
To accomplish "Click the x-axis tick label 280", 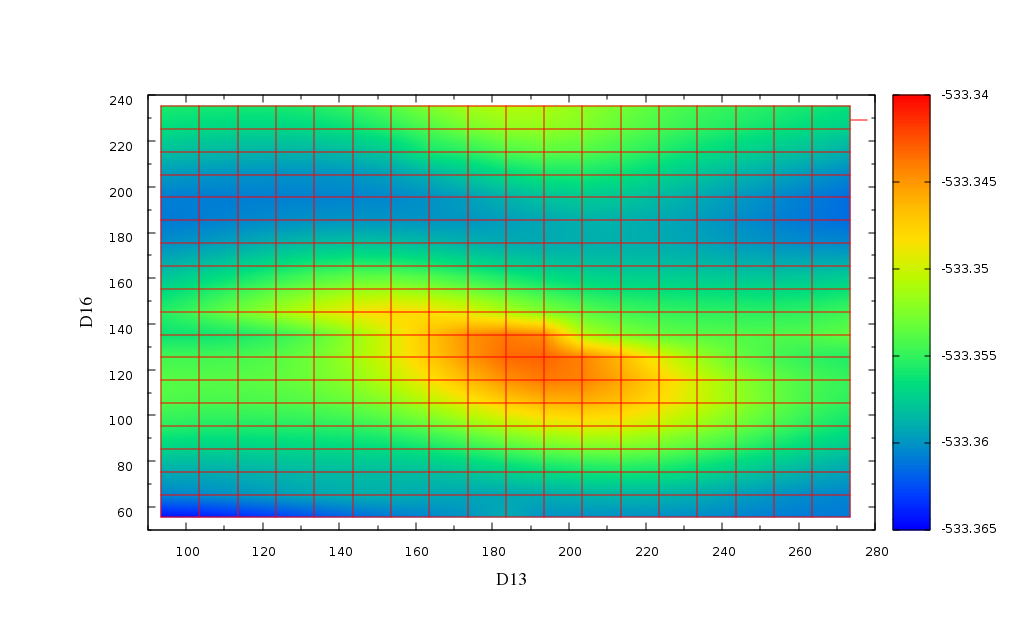I will click(877, 552).
